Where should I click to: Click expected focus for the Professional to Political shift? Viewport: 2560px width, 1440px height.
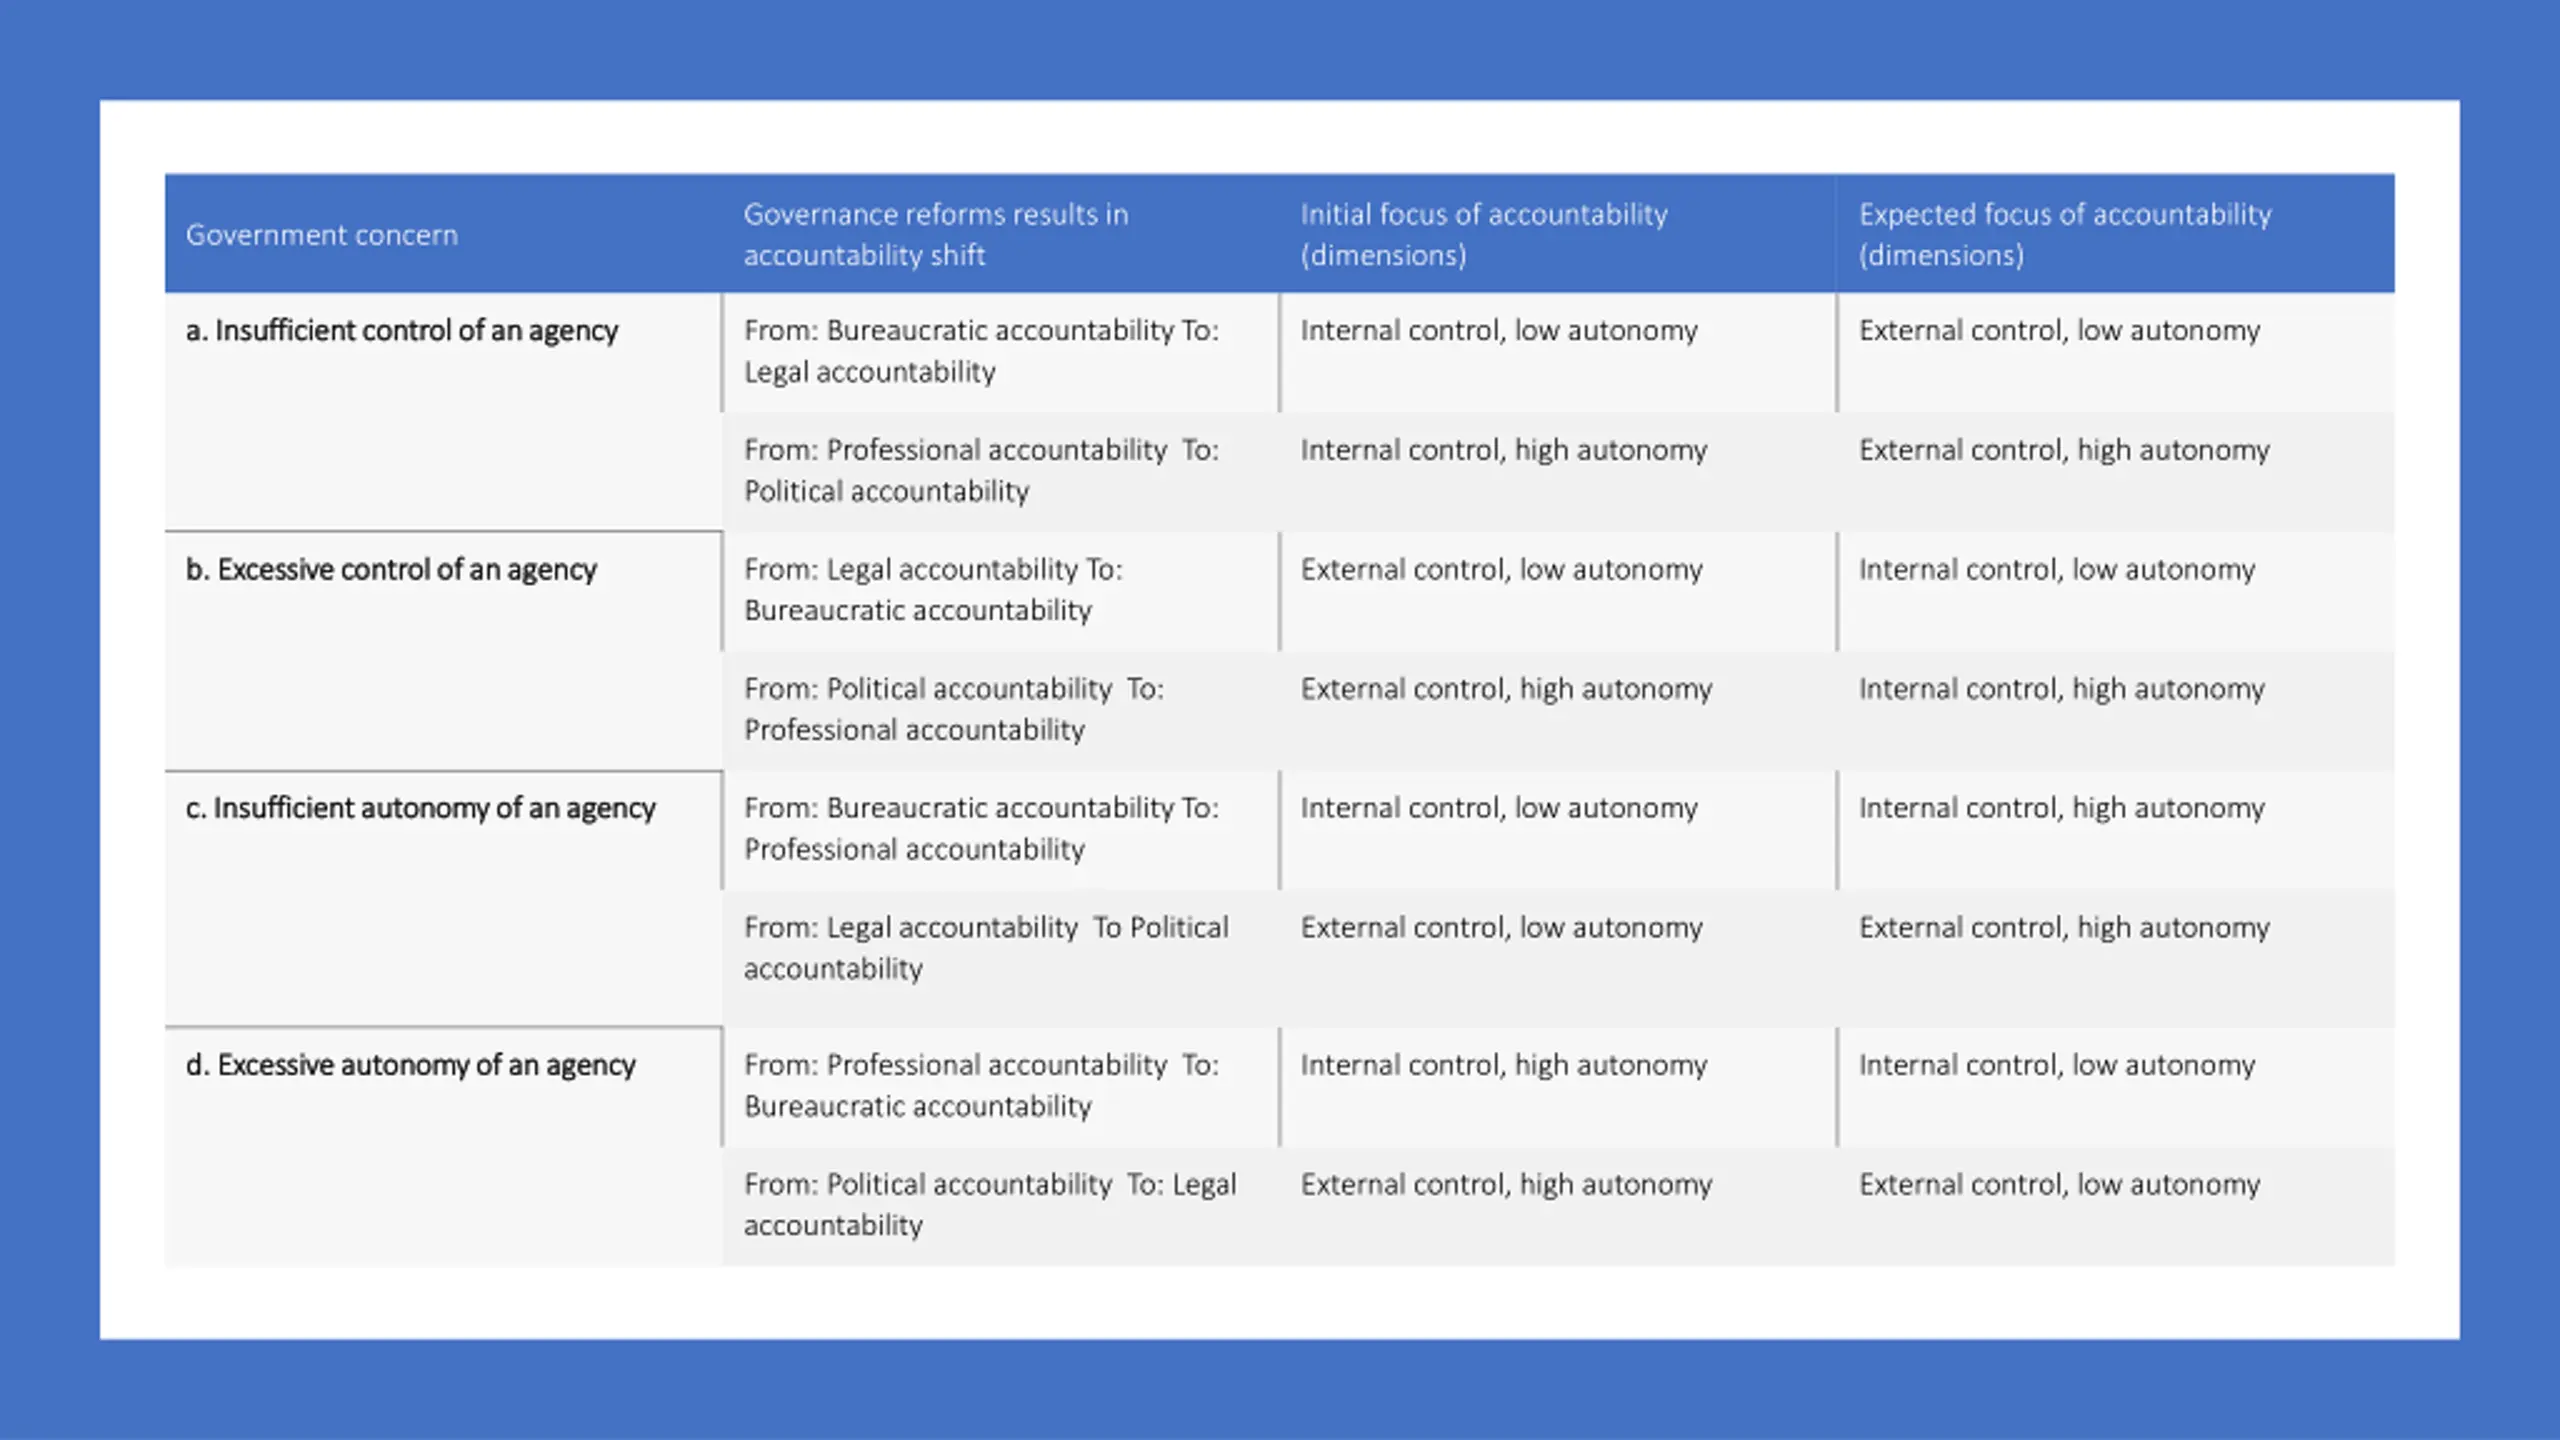(x=2064, y=451)
